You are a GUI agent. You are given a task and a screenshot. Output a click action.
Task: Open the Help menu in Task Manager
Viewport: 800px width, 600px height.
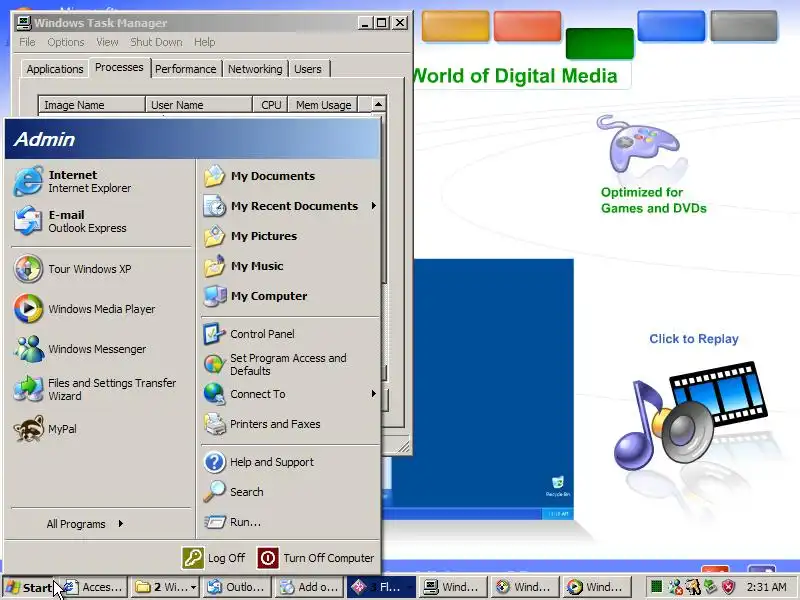[x=204, y=42]
